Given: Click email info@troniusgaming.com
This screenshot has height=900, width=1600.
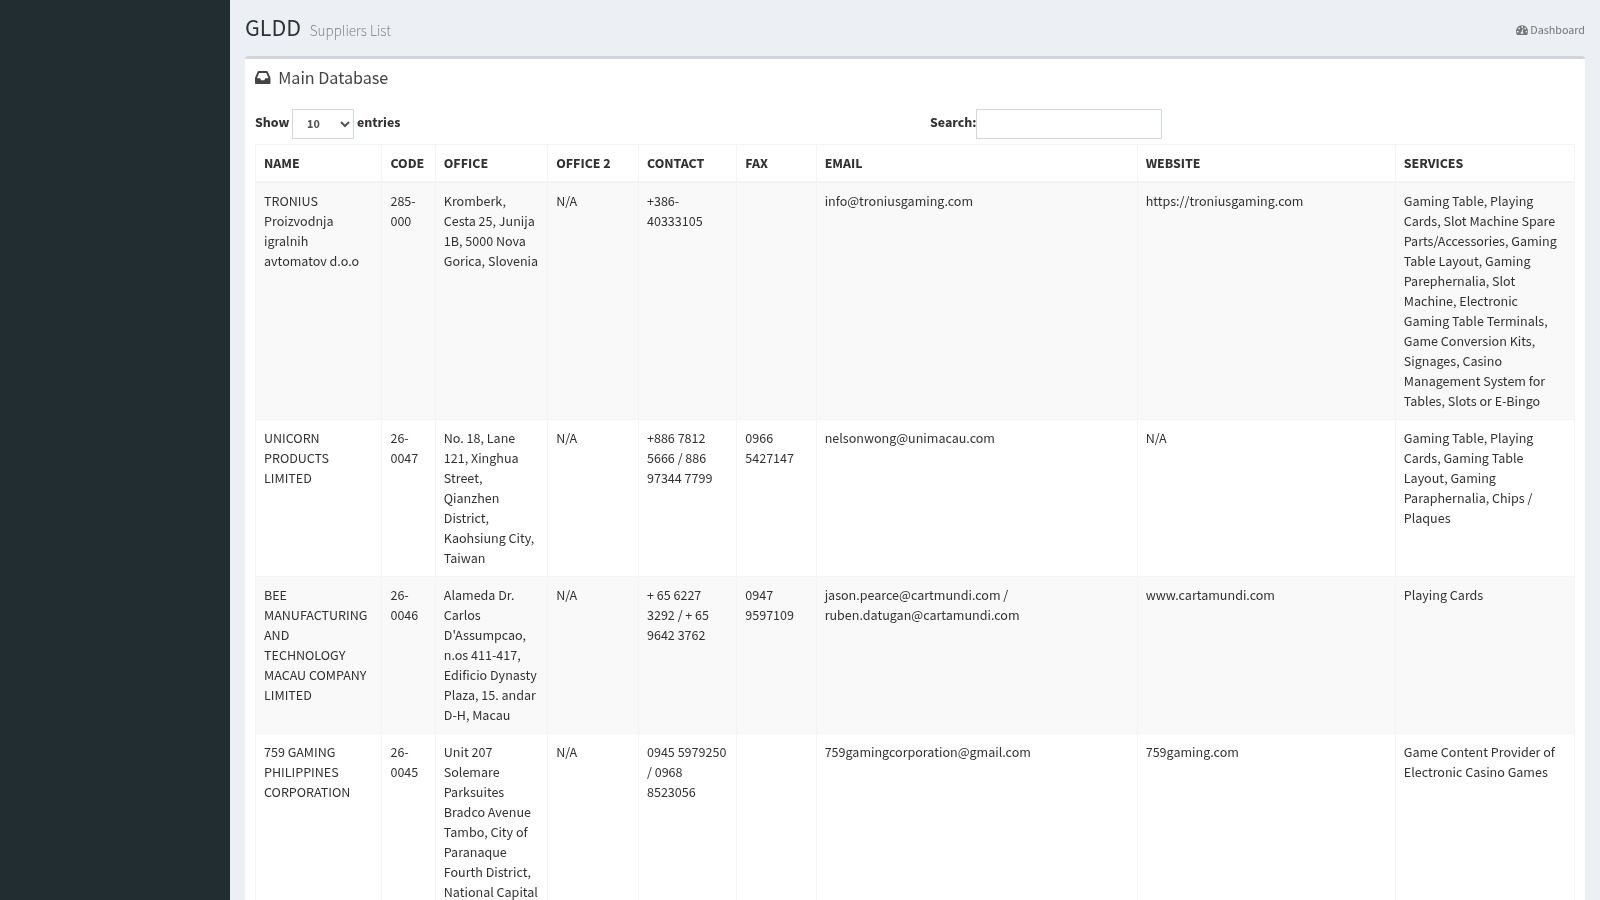Looking at the screenshot, I should click(x=898, y=202).
